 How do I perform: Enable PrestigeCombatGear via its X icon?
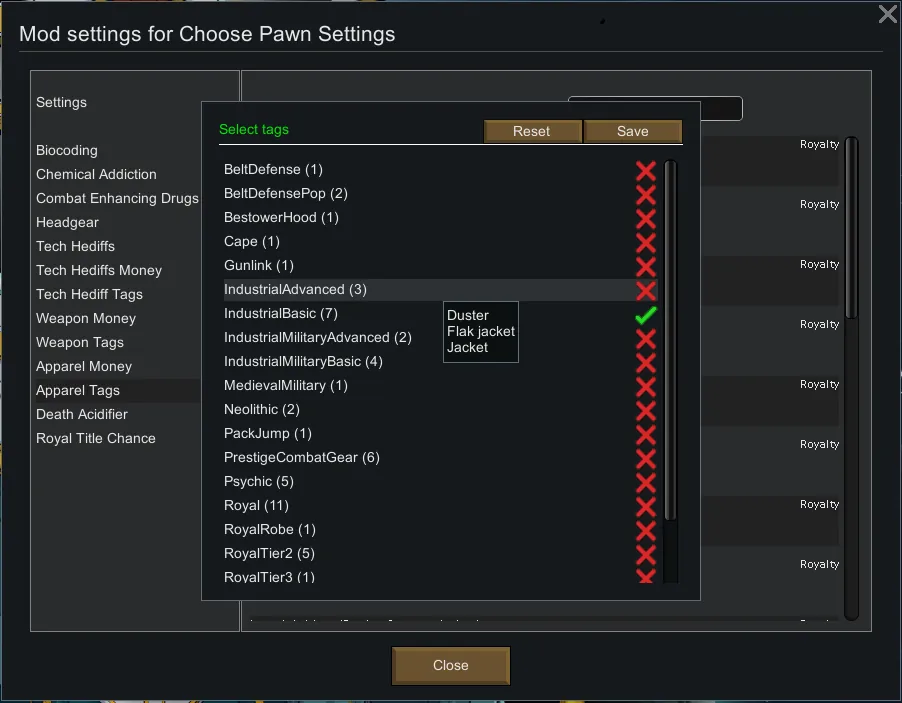pyautogui.click(x=646, y=458)
